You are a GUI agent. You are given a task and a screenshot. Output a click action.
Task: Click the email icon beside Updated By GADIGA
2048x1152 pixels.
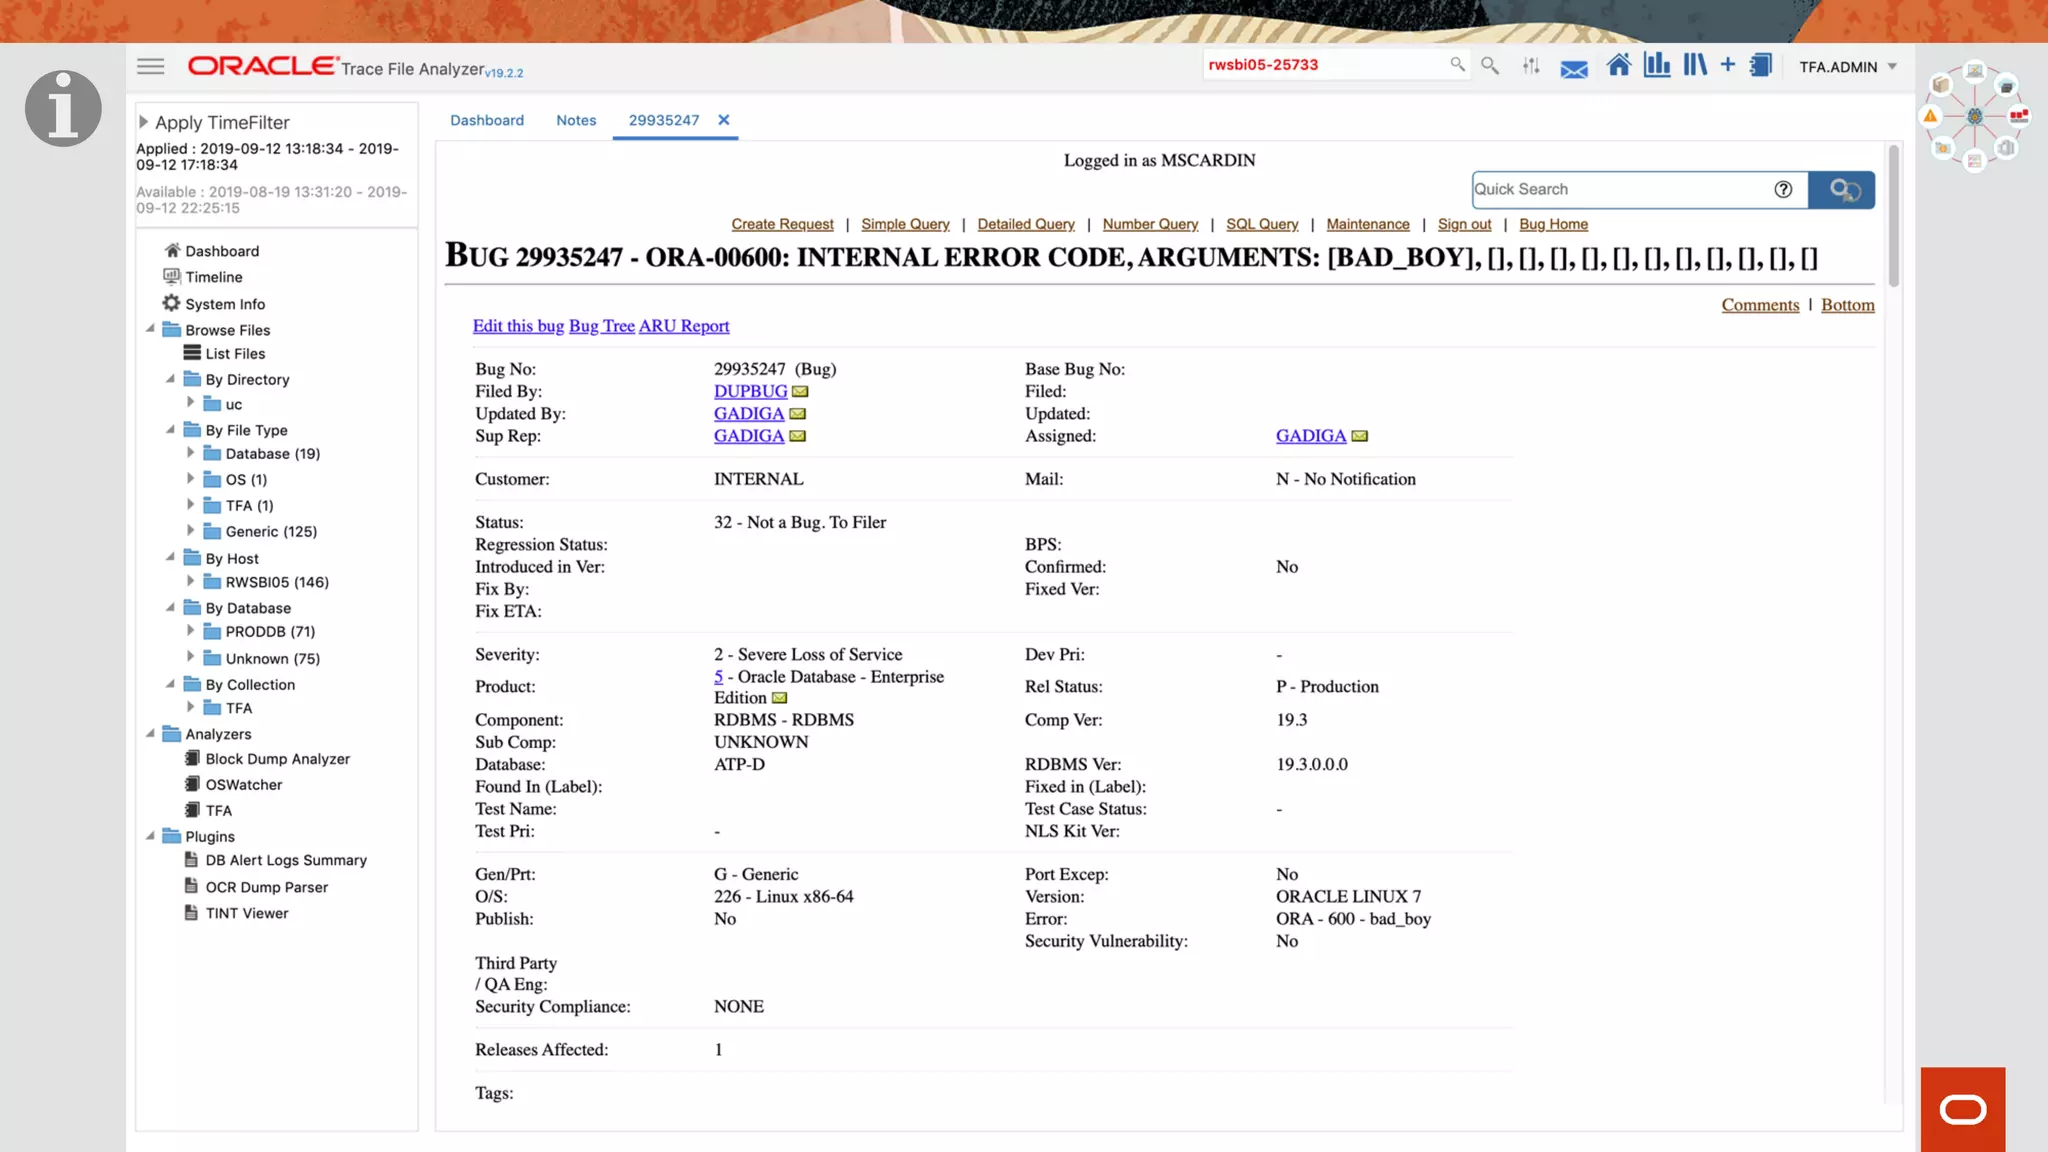tap(797, 414)
